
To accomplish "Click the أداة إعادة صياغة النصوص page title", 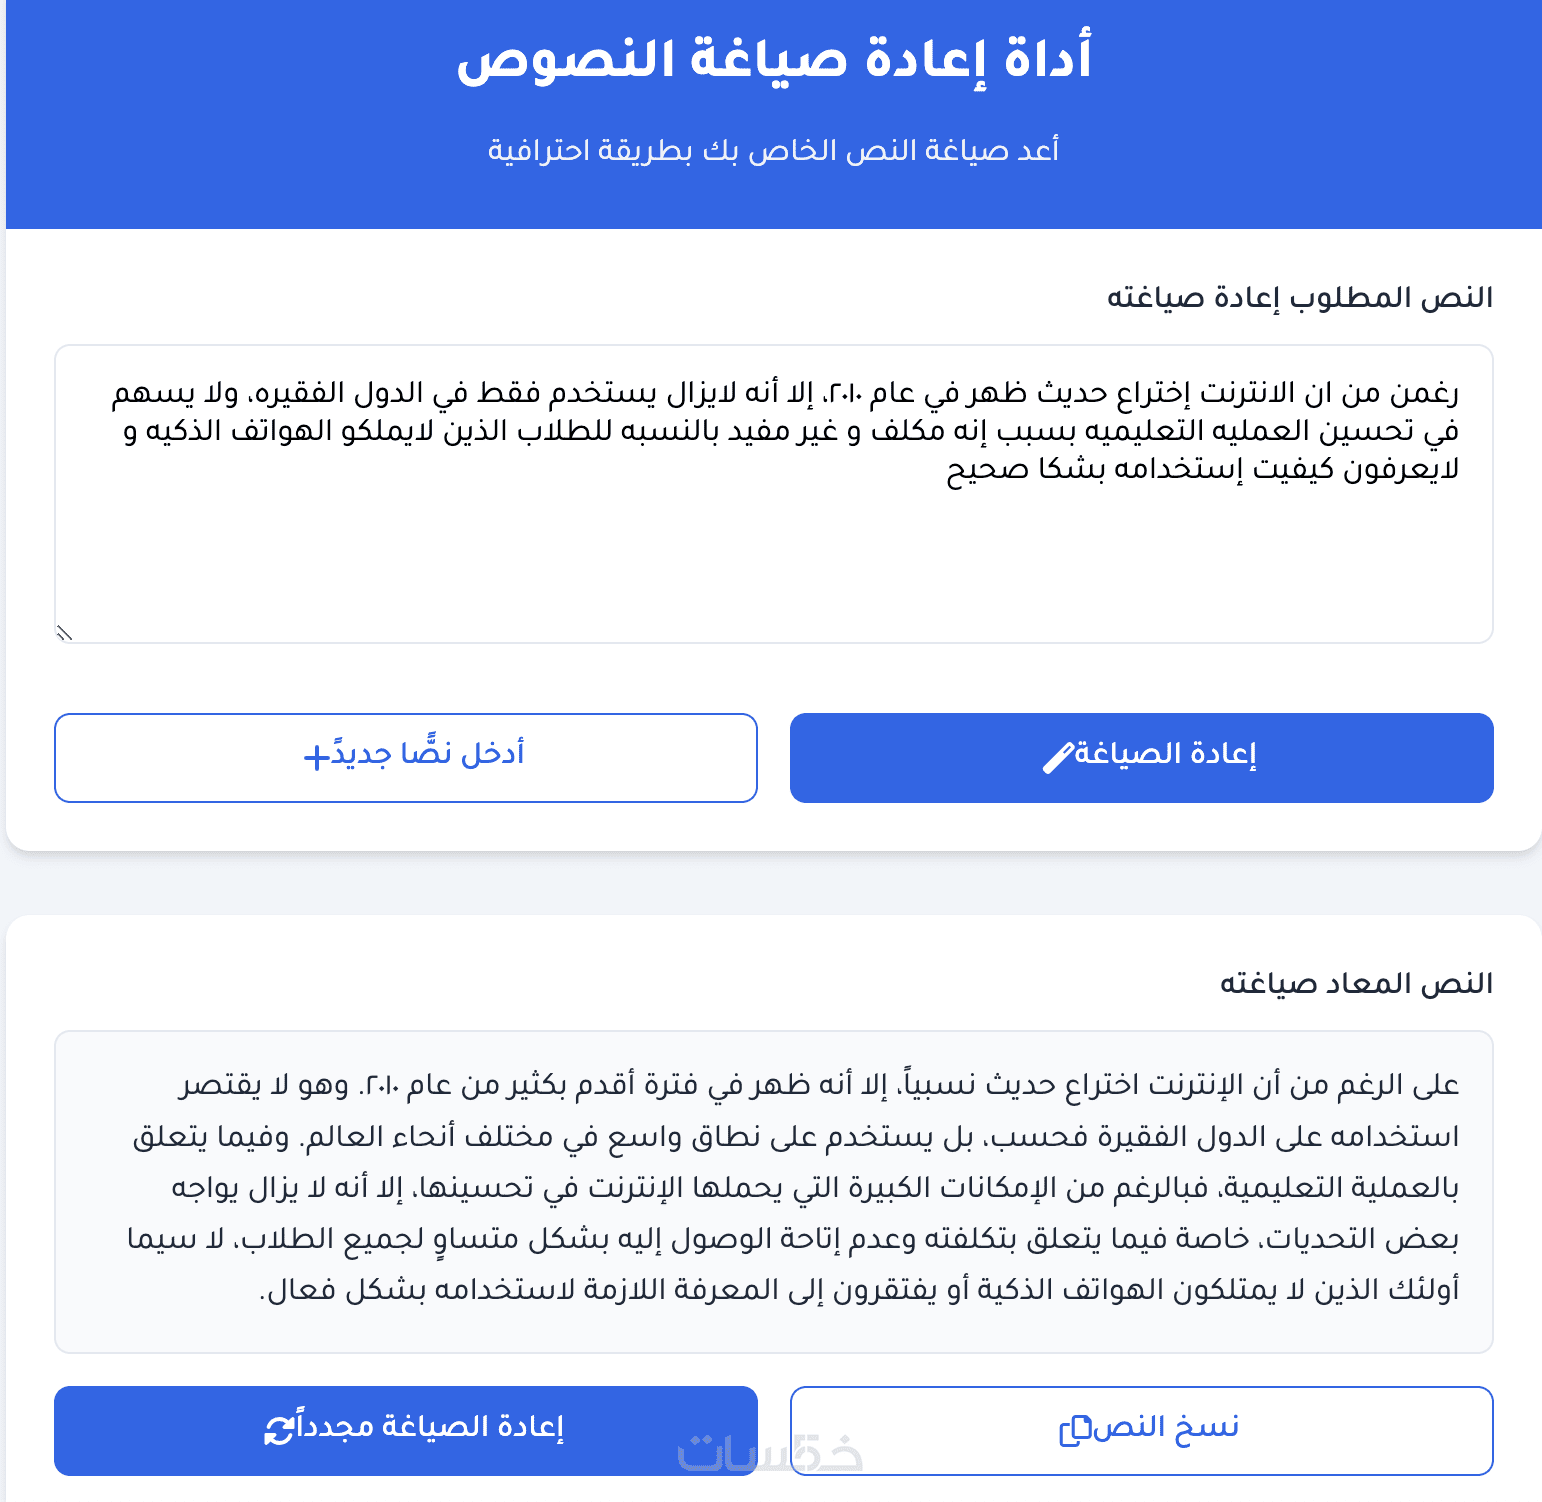I will (x=774, y=58).
